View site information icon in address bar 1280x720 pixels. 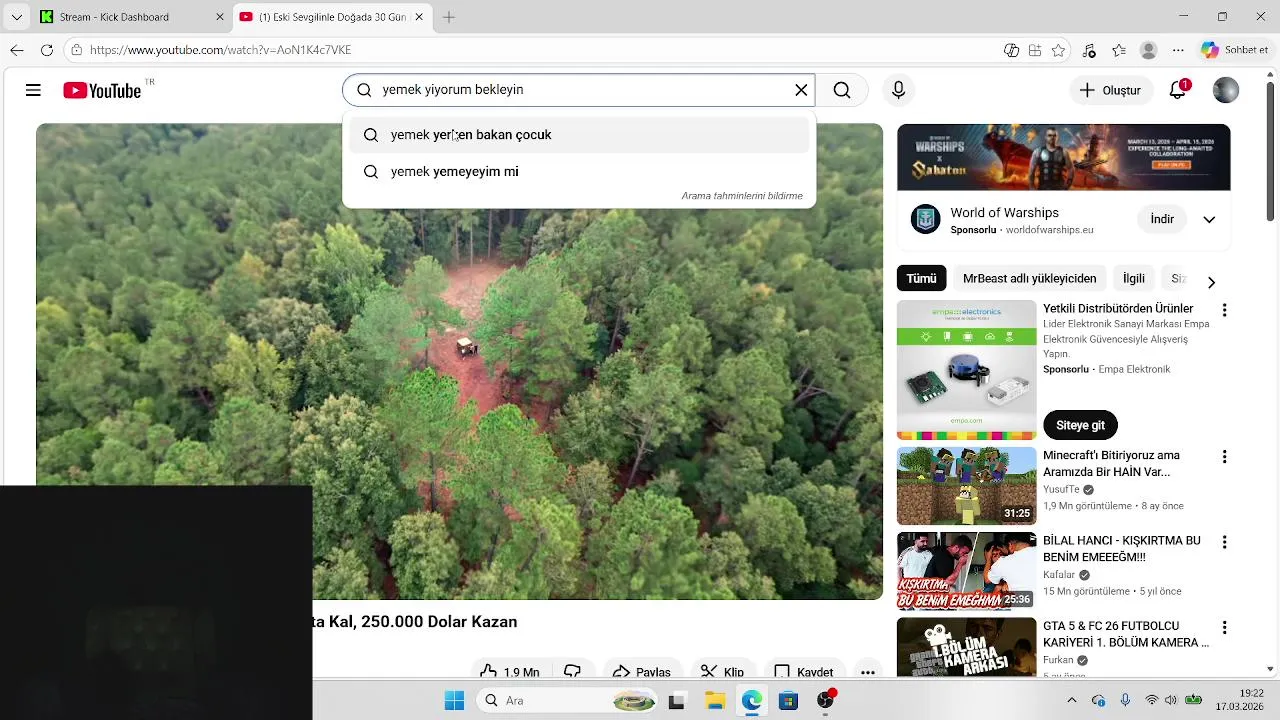pyautogui.click(x=76, y=50)
